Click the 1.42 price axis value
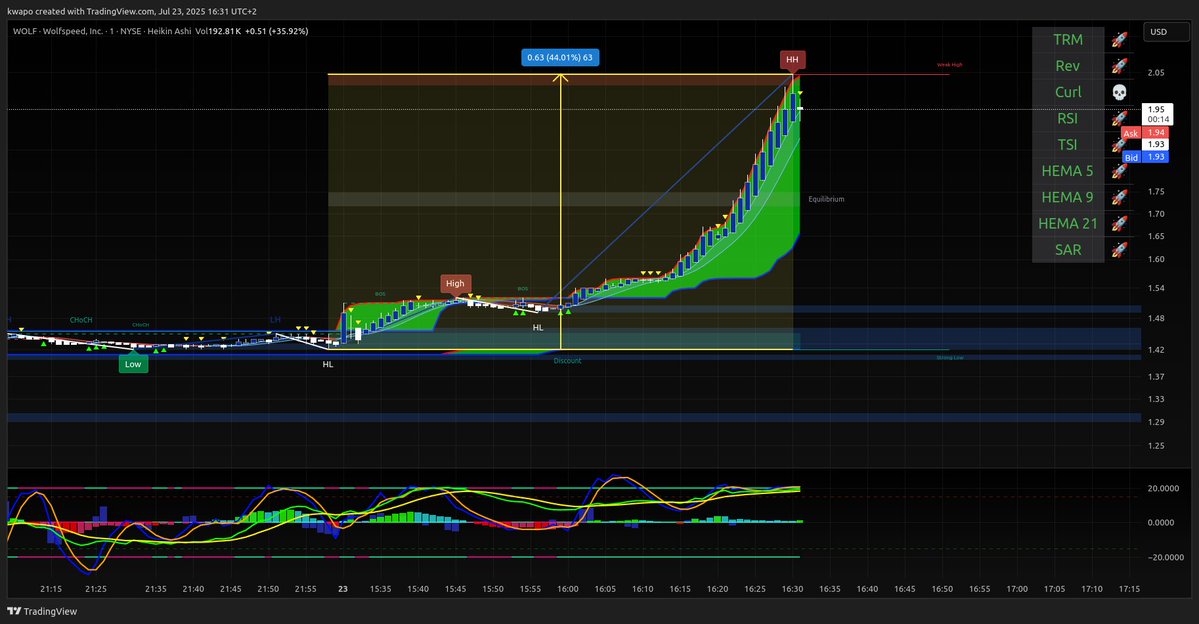Image resolution: width=1199 pixels, height=624 pixels. pyautogui.click(x=1155, y=350)
